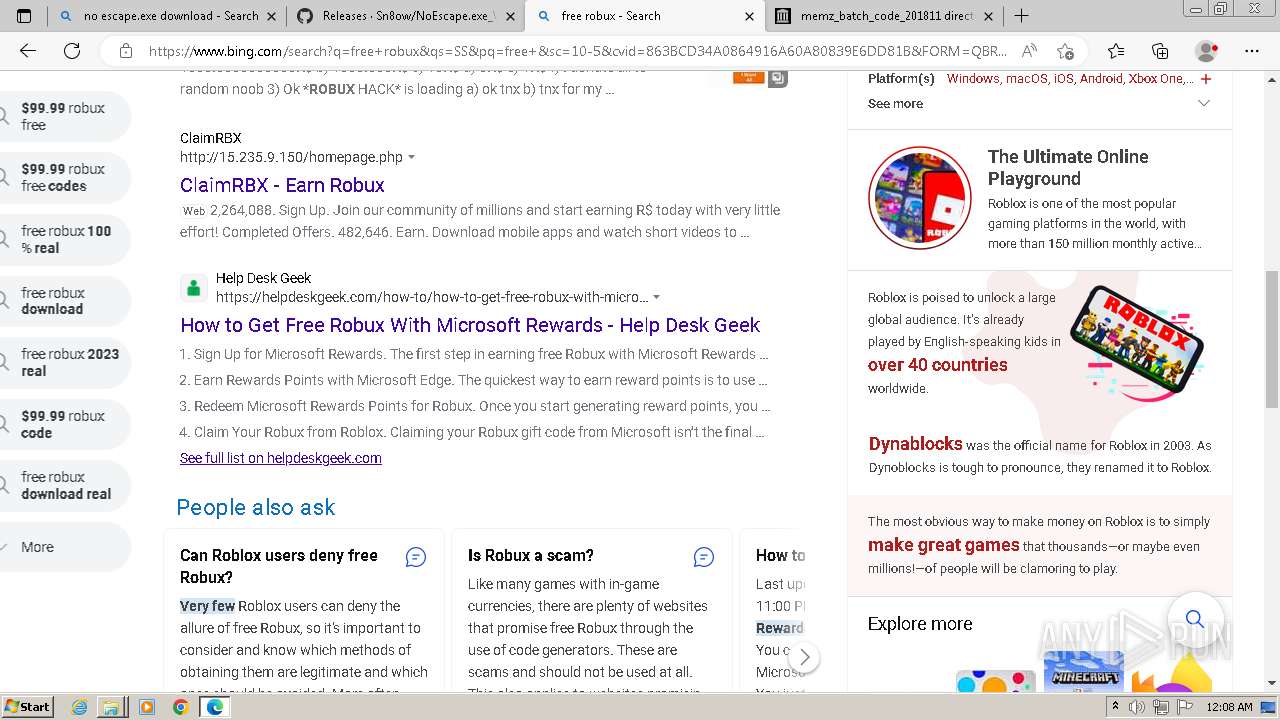Click http://15.235.9.150/homepage.php URL text

pos(291,157)
